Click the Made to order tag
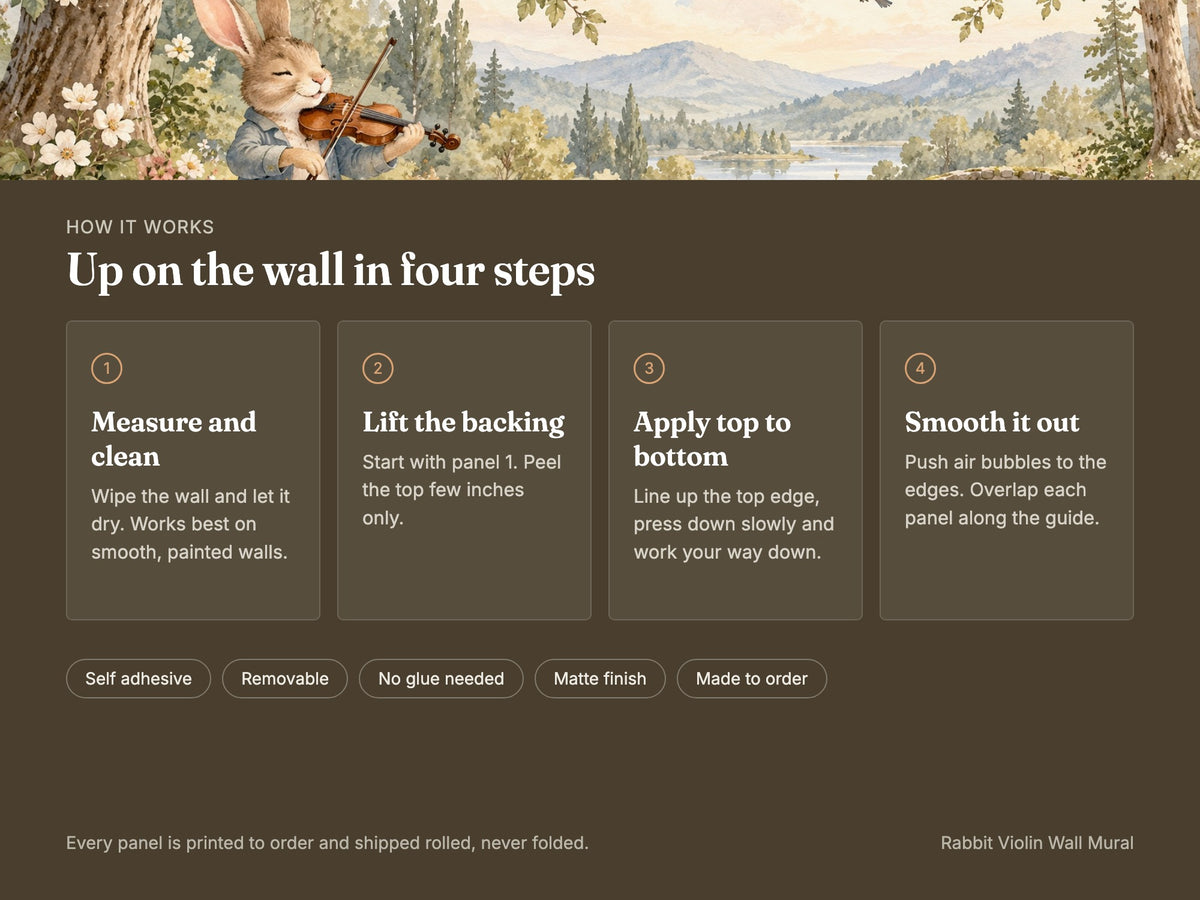The height and width of the screenshot is (900, 1200). (752, 678)
